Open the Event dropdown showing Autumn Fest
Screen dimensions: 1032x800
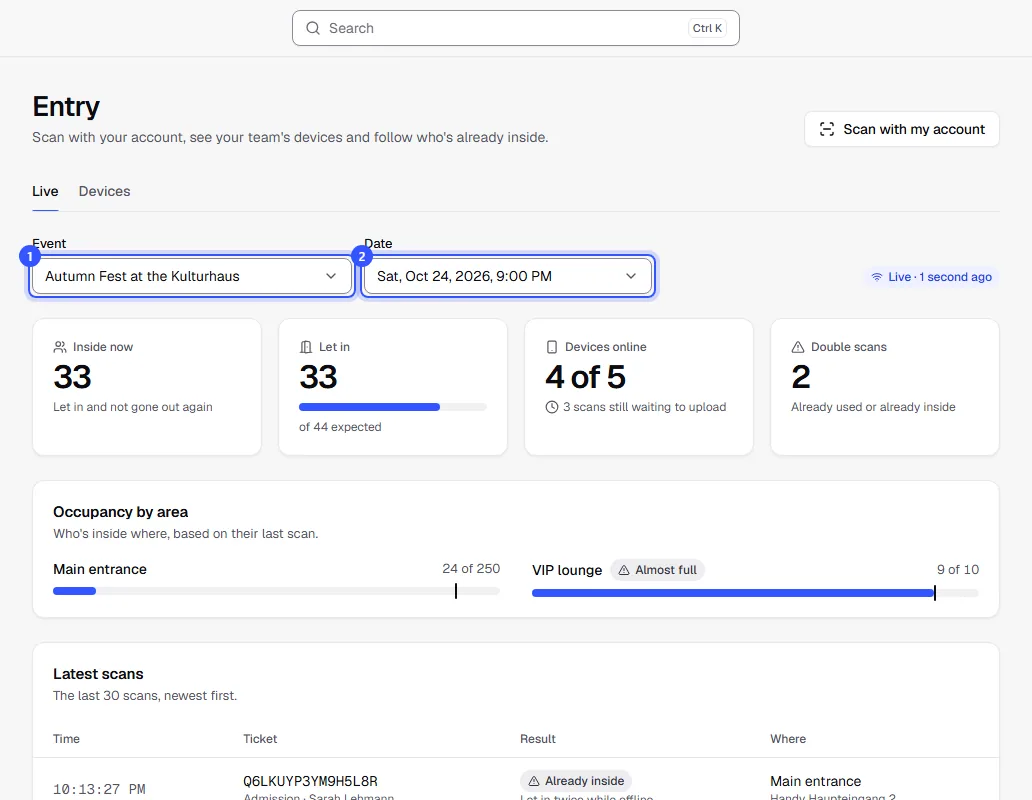tap(192, 276)
